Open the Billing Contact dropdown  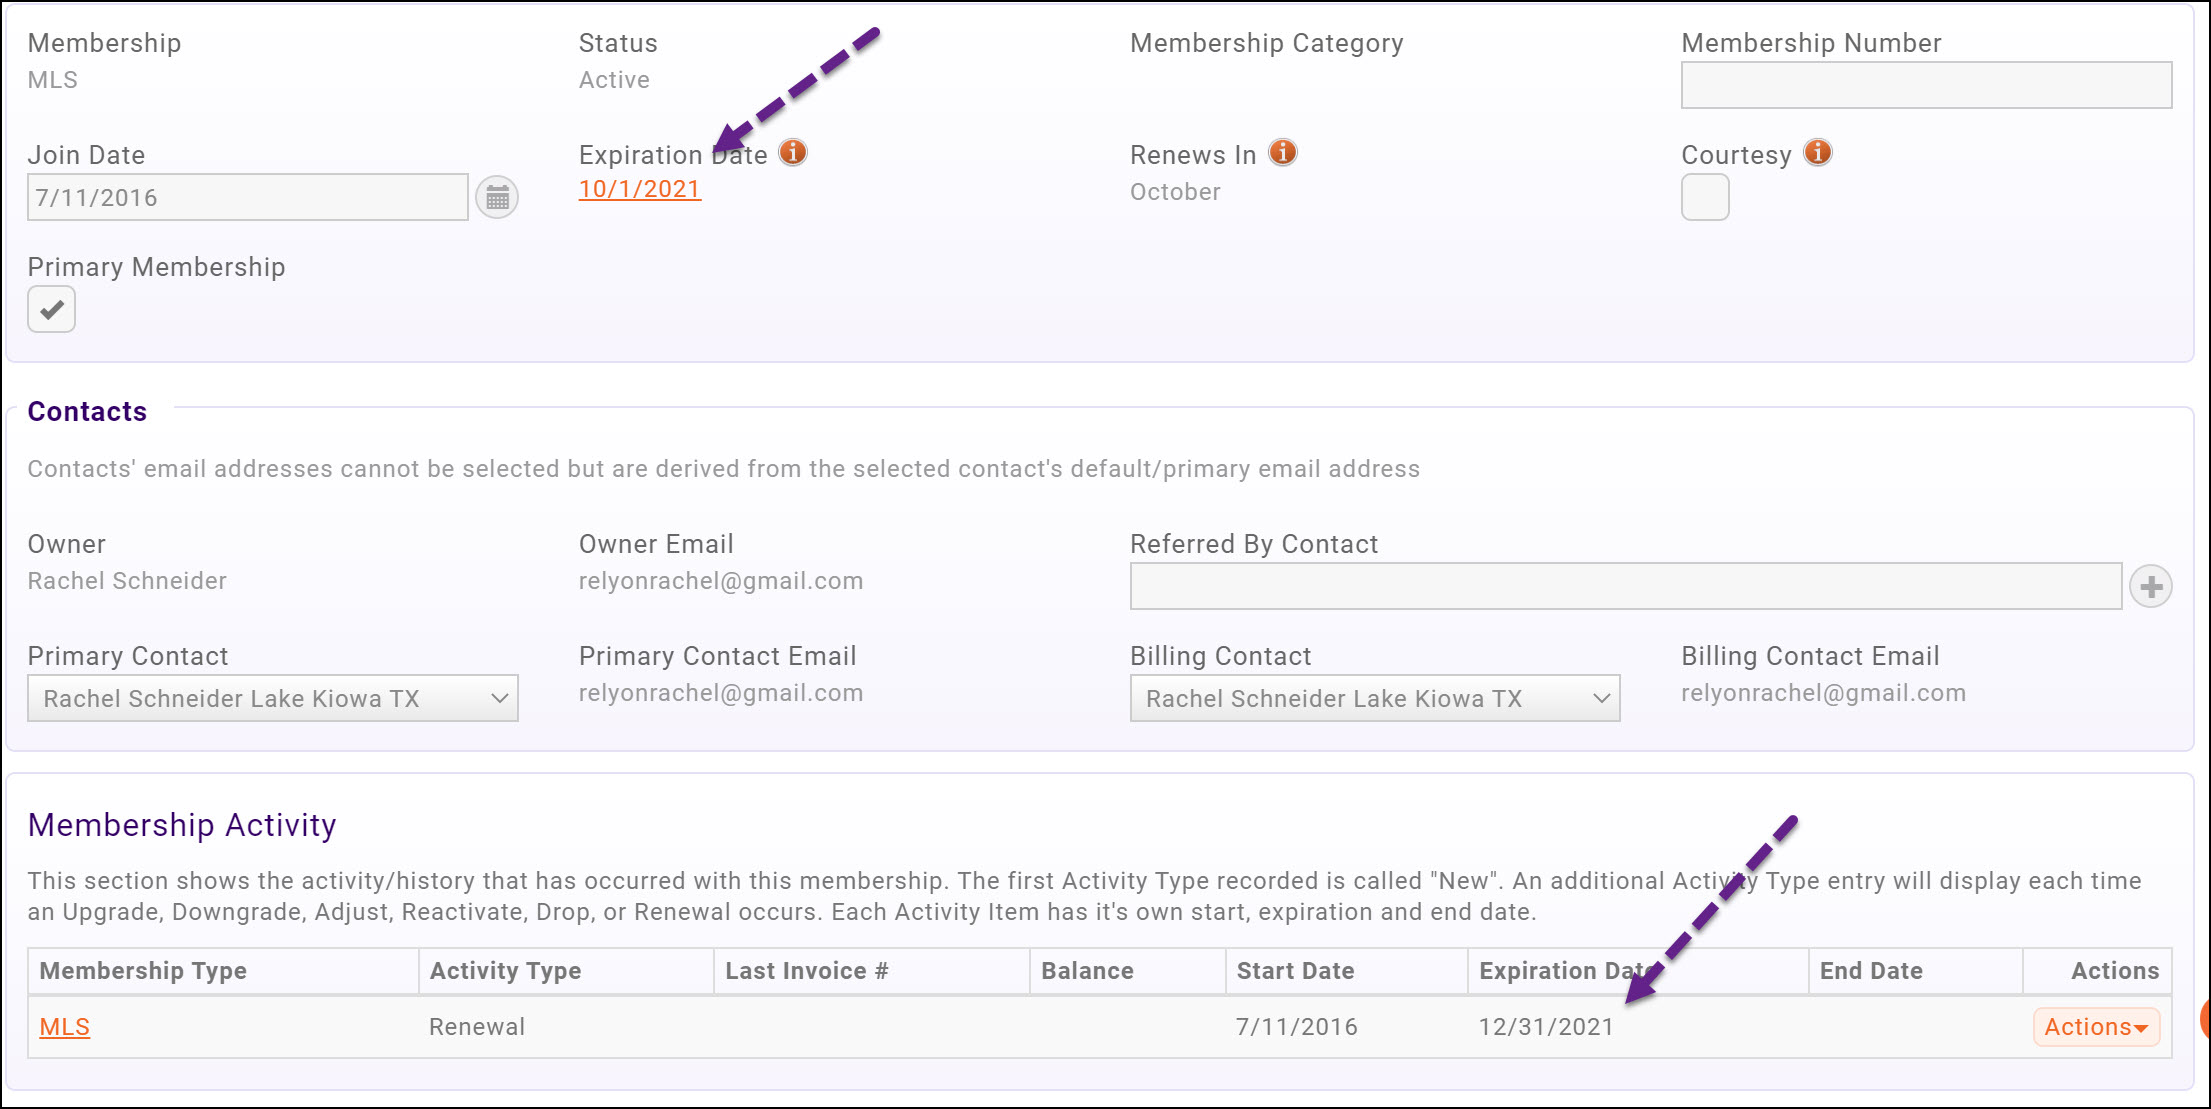click(x=1375, y=698)
